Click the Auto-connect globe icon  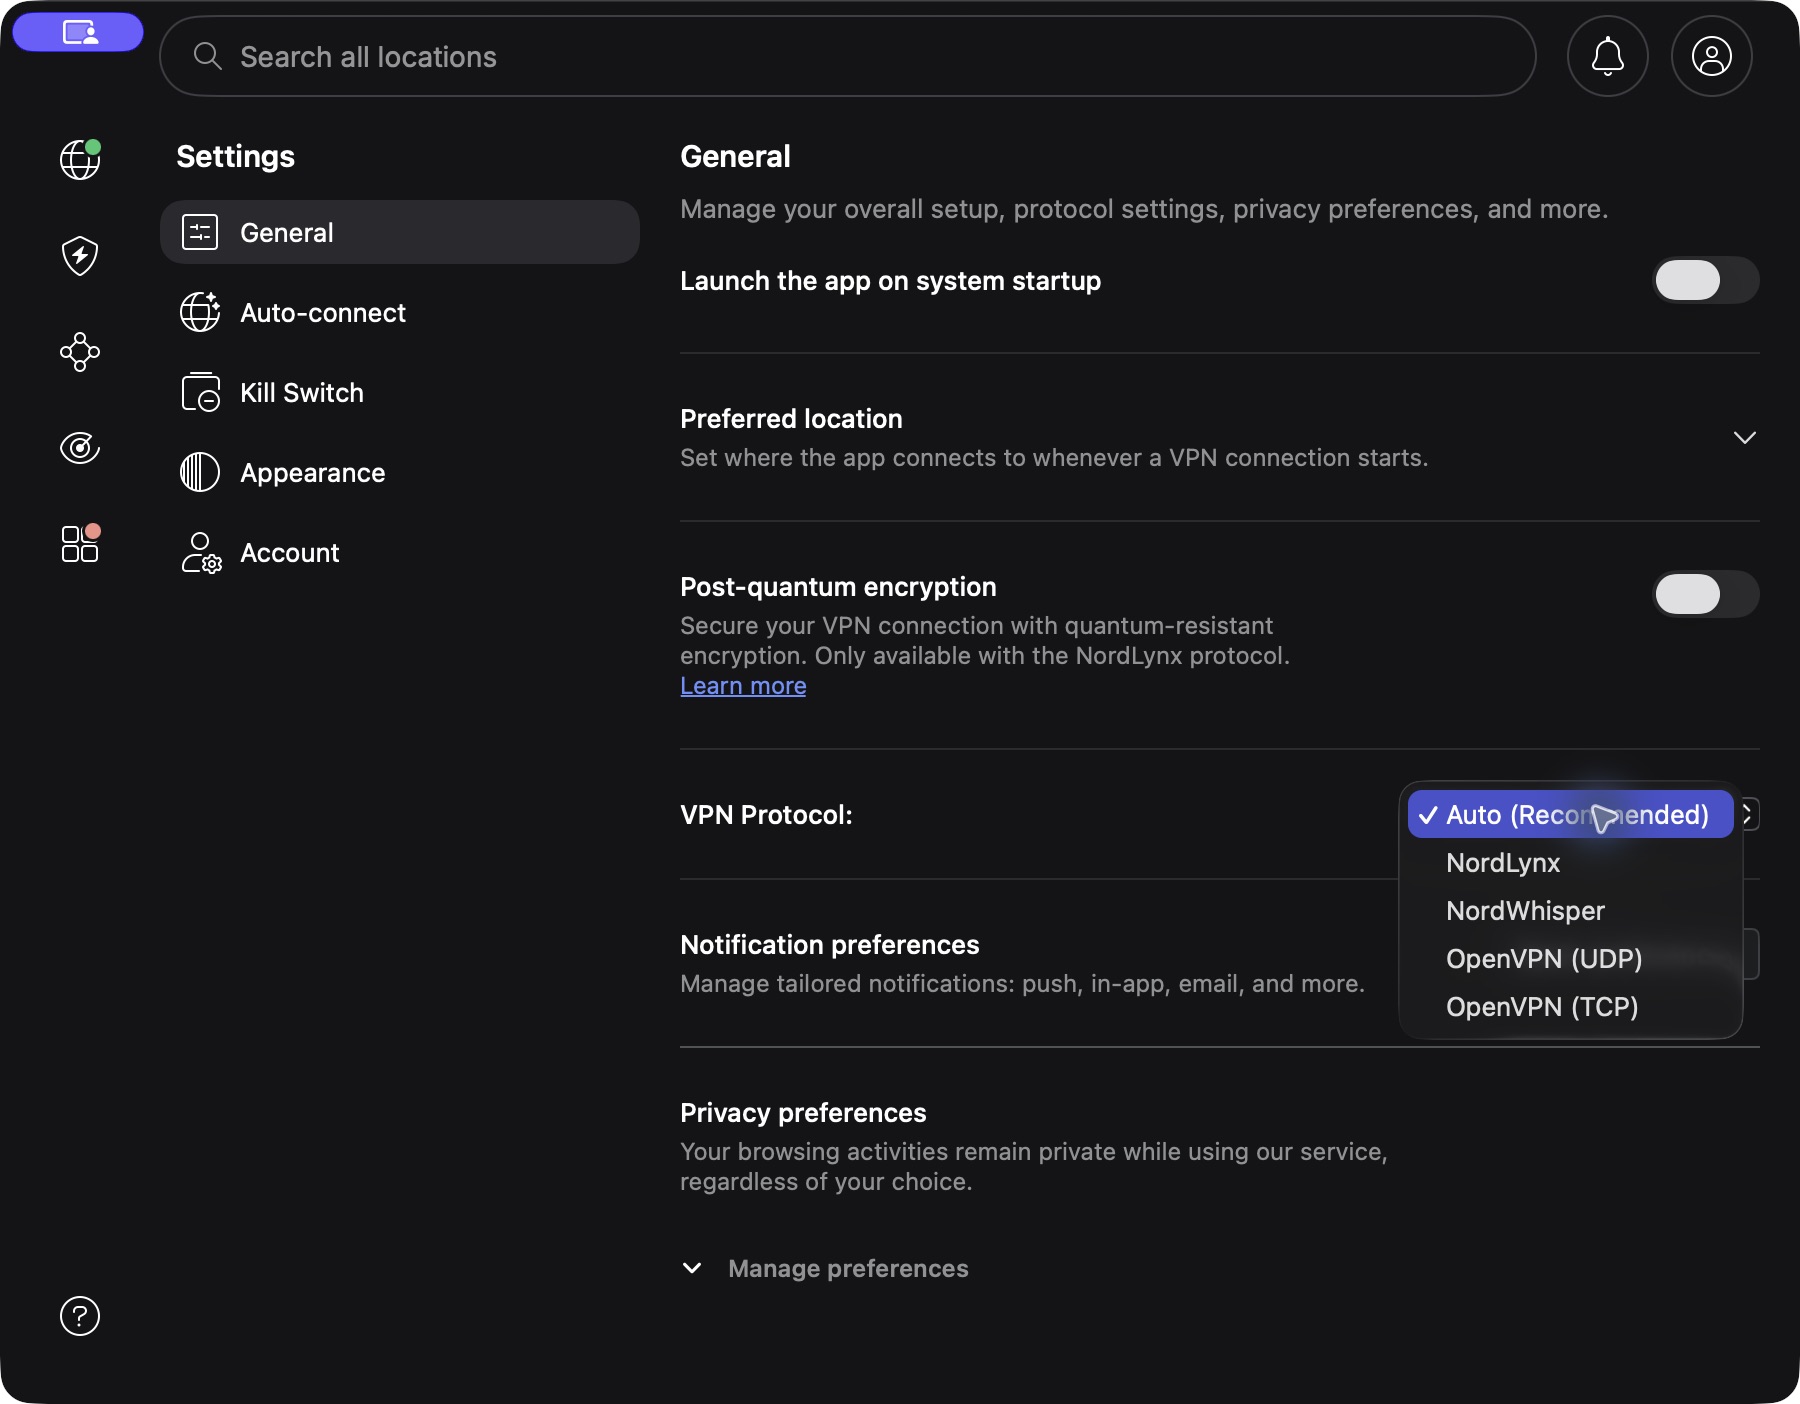click(200, 312)
